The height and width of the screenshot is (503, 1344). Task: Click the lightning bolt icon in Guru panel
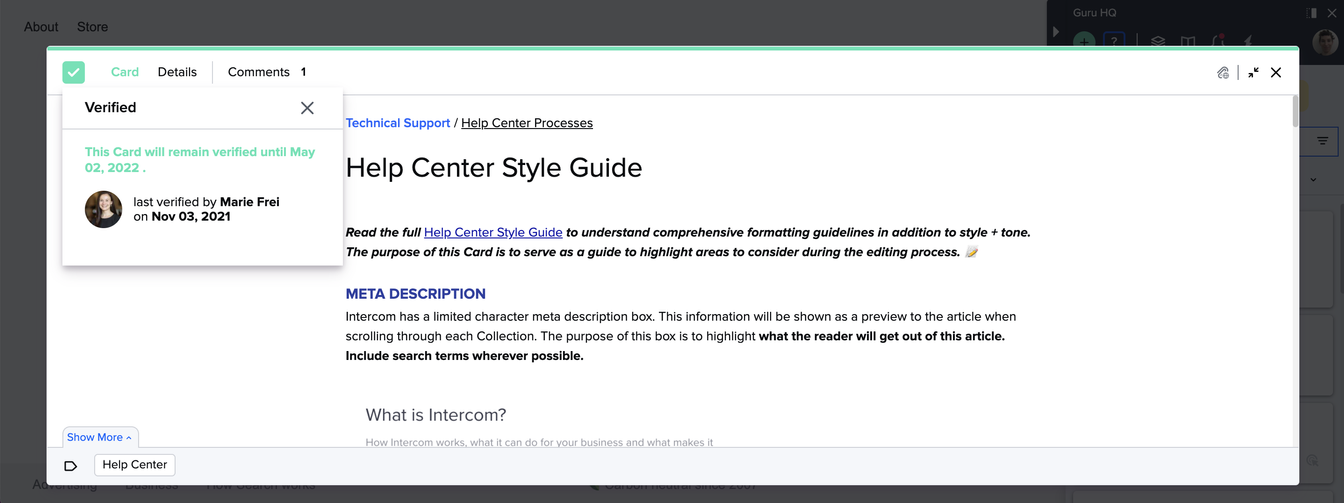[x=1248, y=42]
